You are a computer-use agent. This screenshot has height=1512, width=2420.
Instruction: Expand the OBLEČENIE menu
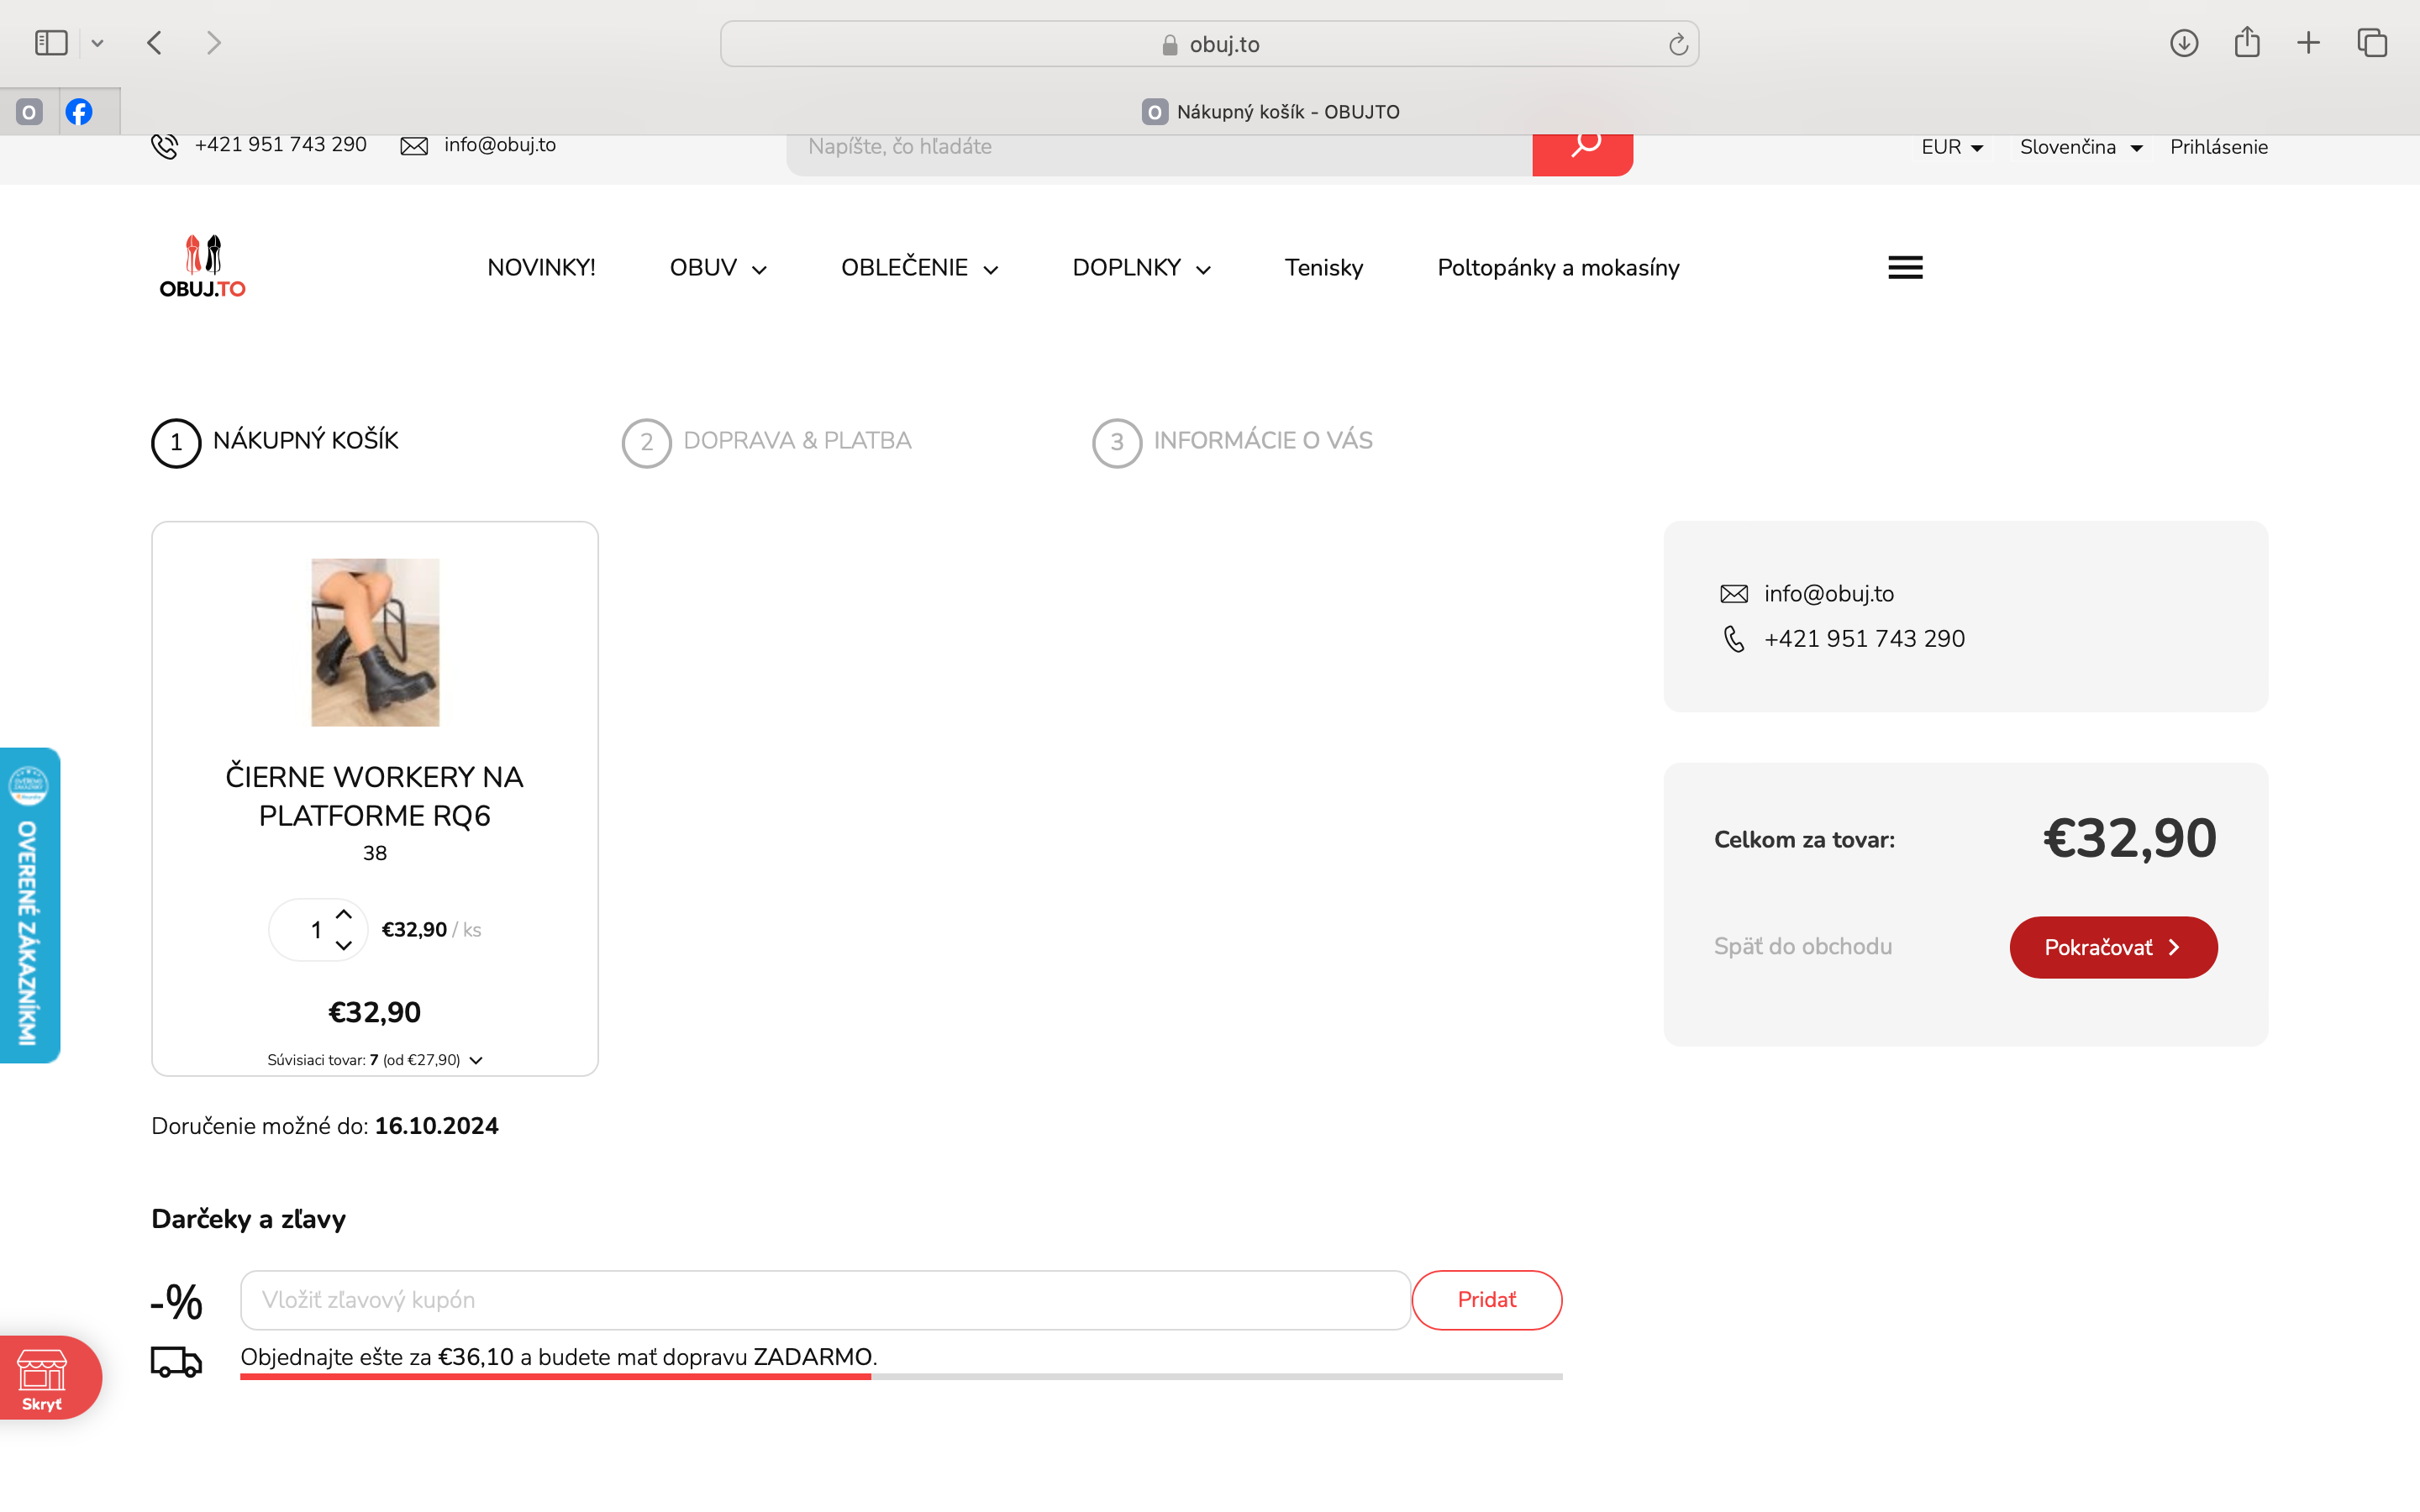919,268
